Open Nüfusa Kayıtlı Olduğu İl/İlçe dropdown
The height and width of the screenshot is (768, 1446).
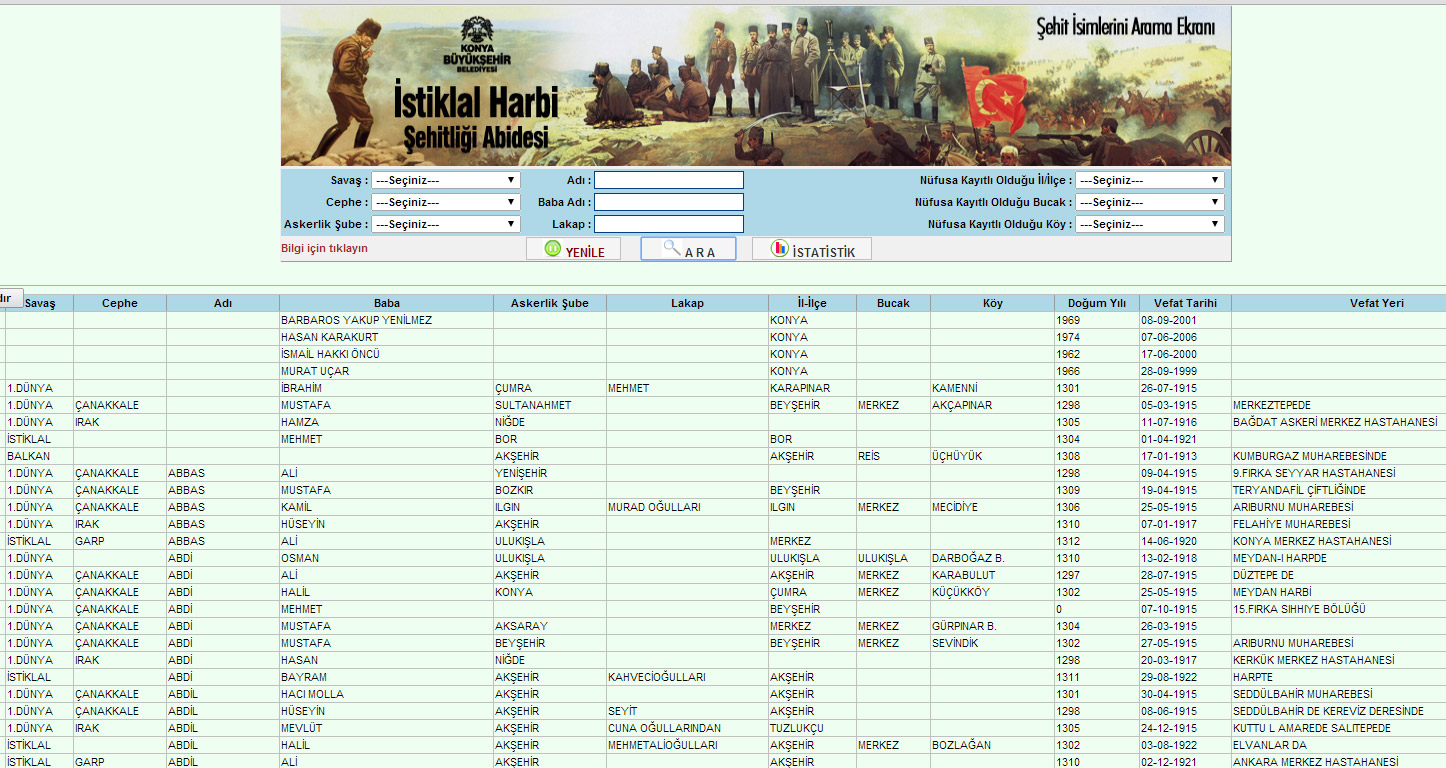click(x=1150, y=180)
